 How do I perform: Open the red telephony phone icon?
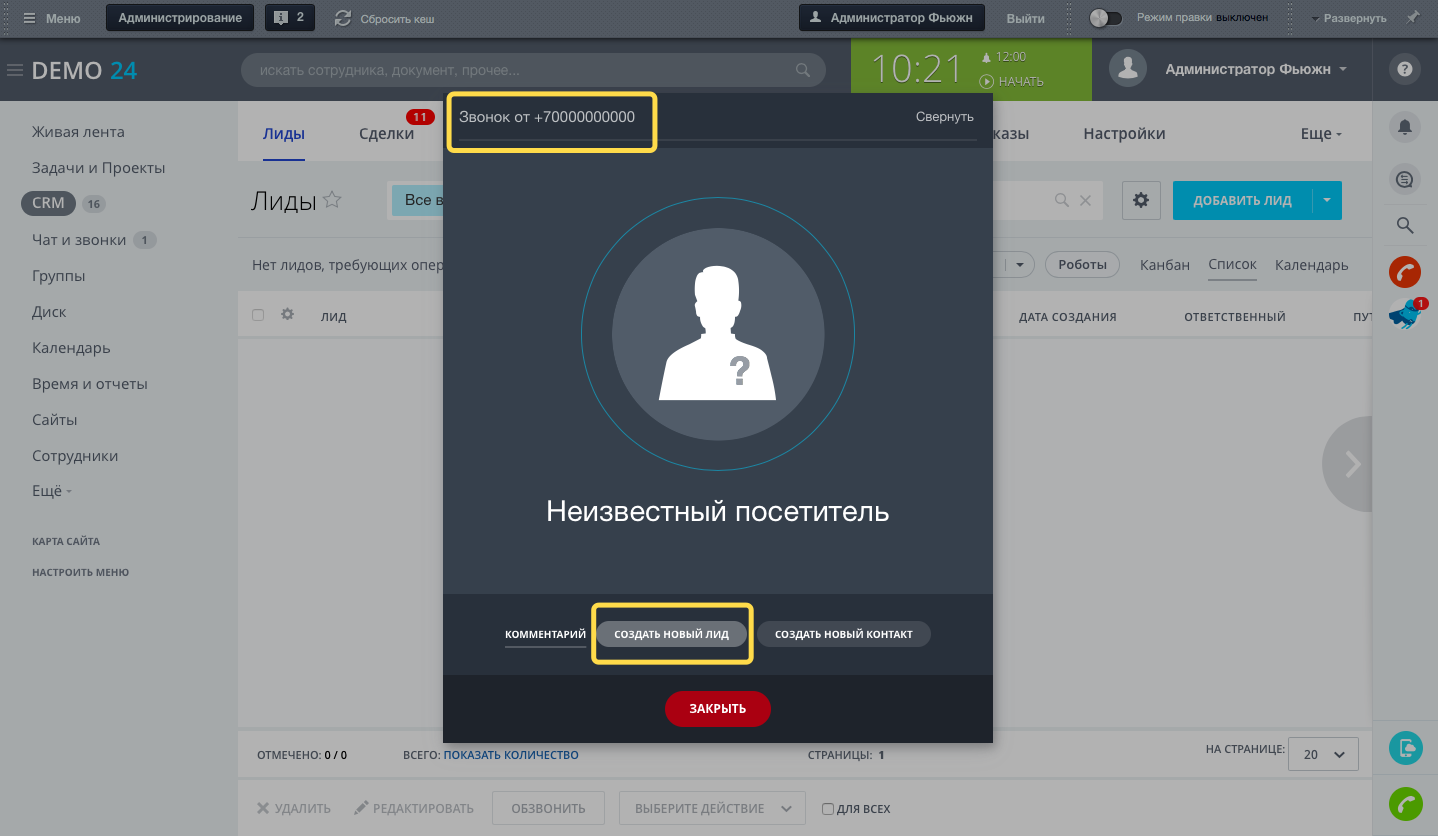1404,271
